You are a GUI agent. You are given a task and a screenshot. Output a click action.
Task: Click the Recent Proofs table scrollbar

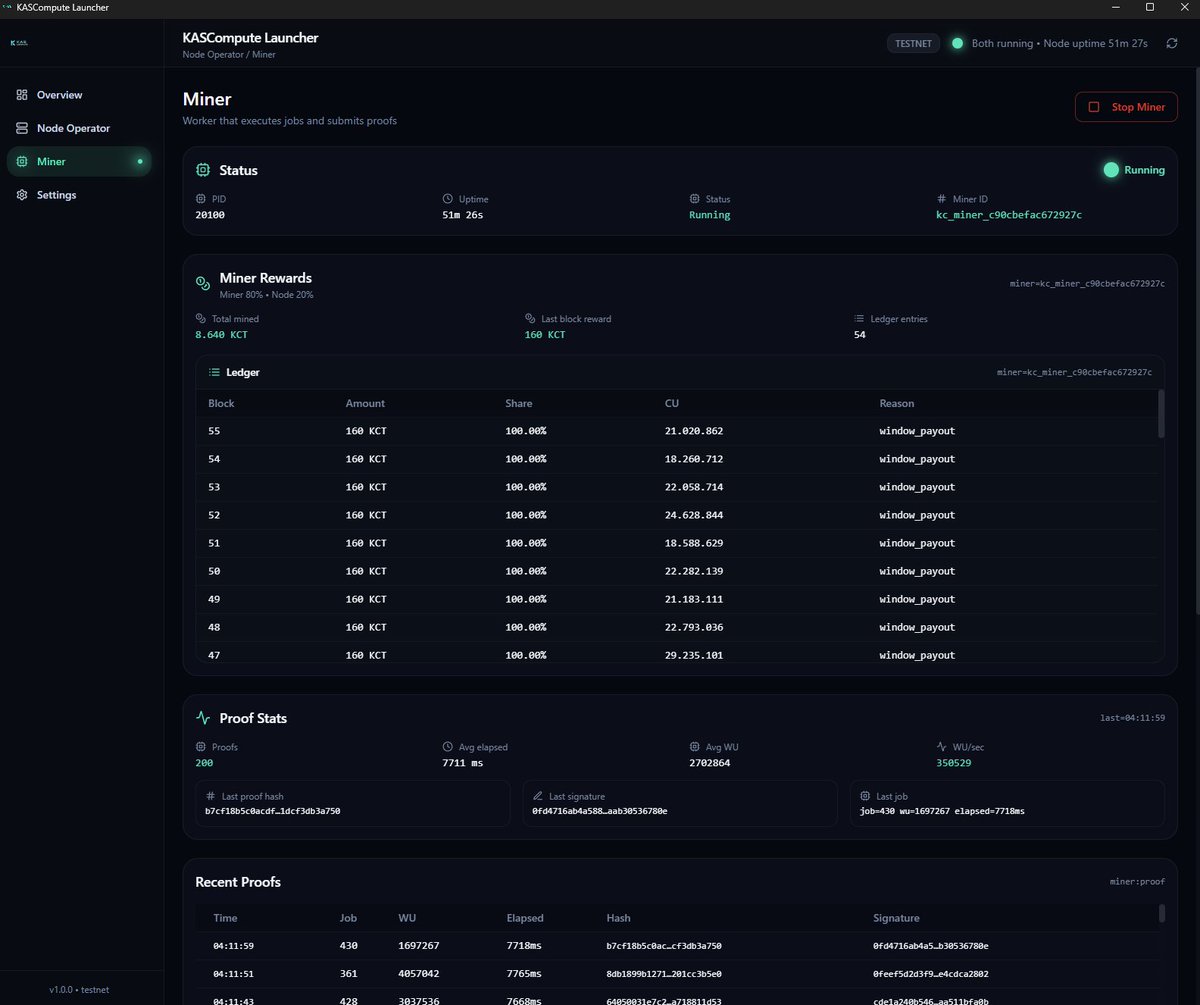[x=1161, y=913]
